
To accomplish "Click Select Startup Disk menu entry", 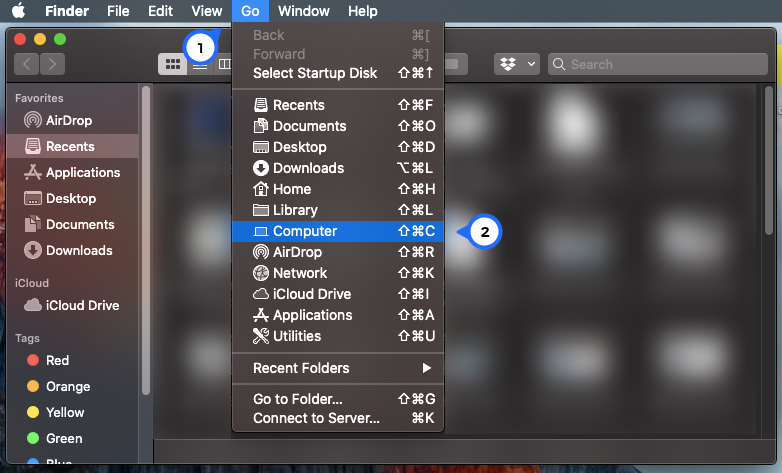I will (338, 73).
